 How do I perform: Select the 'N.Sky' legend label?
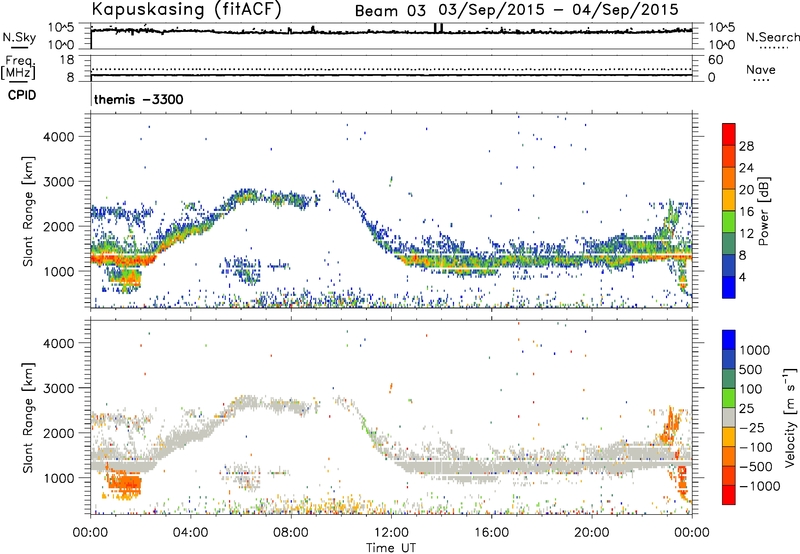click(x=19, y=37)
